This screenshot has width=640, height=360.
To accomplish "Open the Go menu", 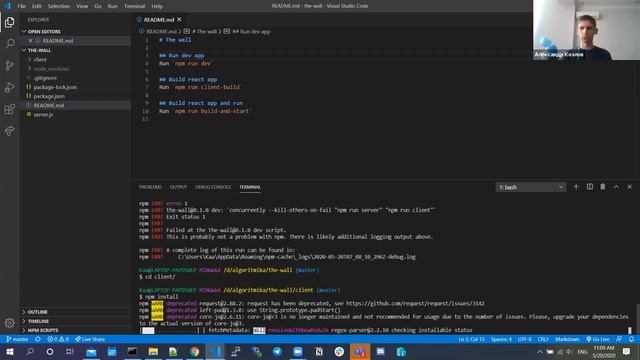I will pos(98,6).
